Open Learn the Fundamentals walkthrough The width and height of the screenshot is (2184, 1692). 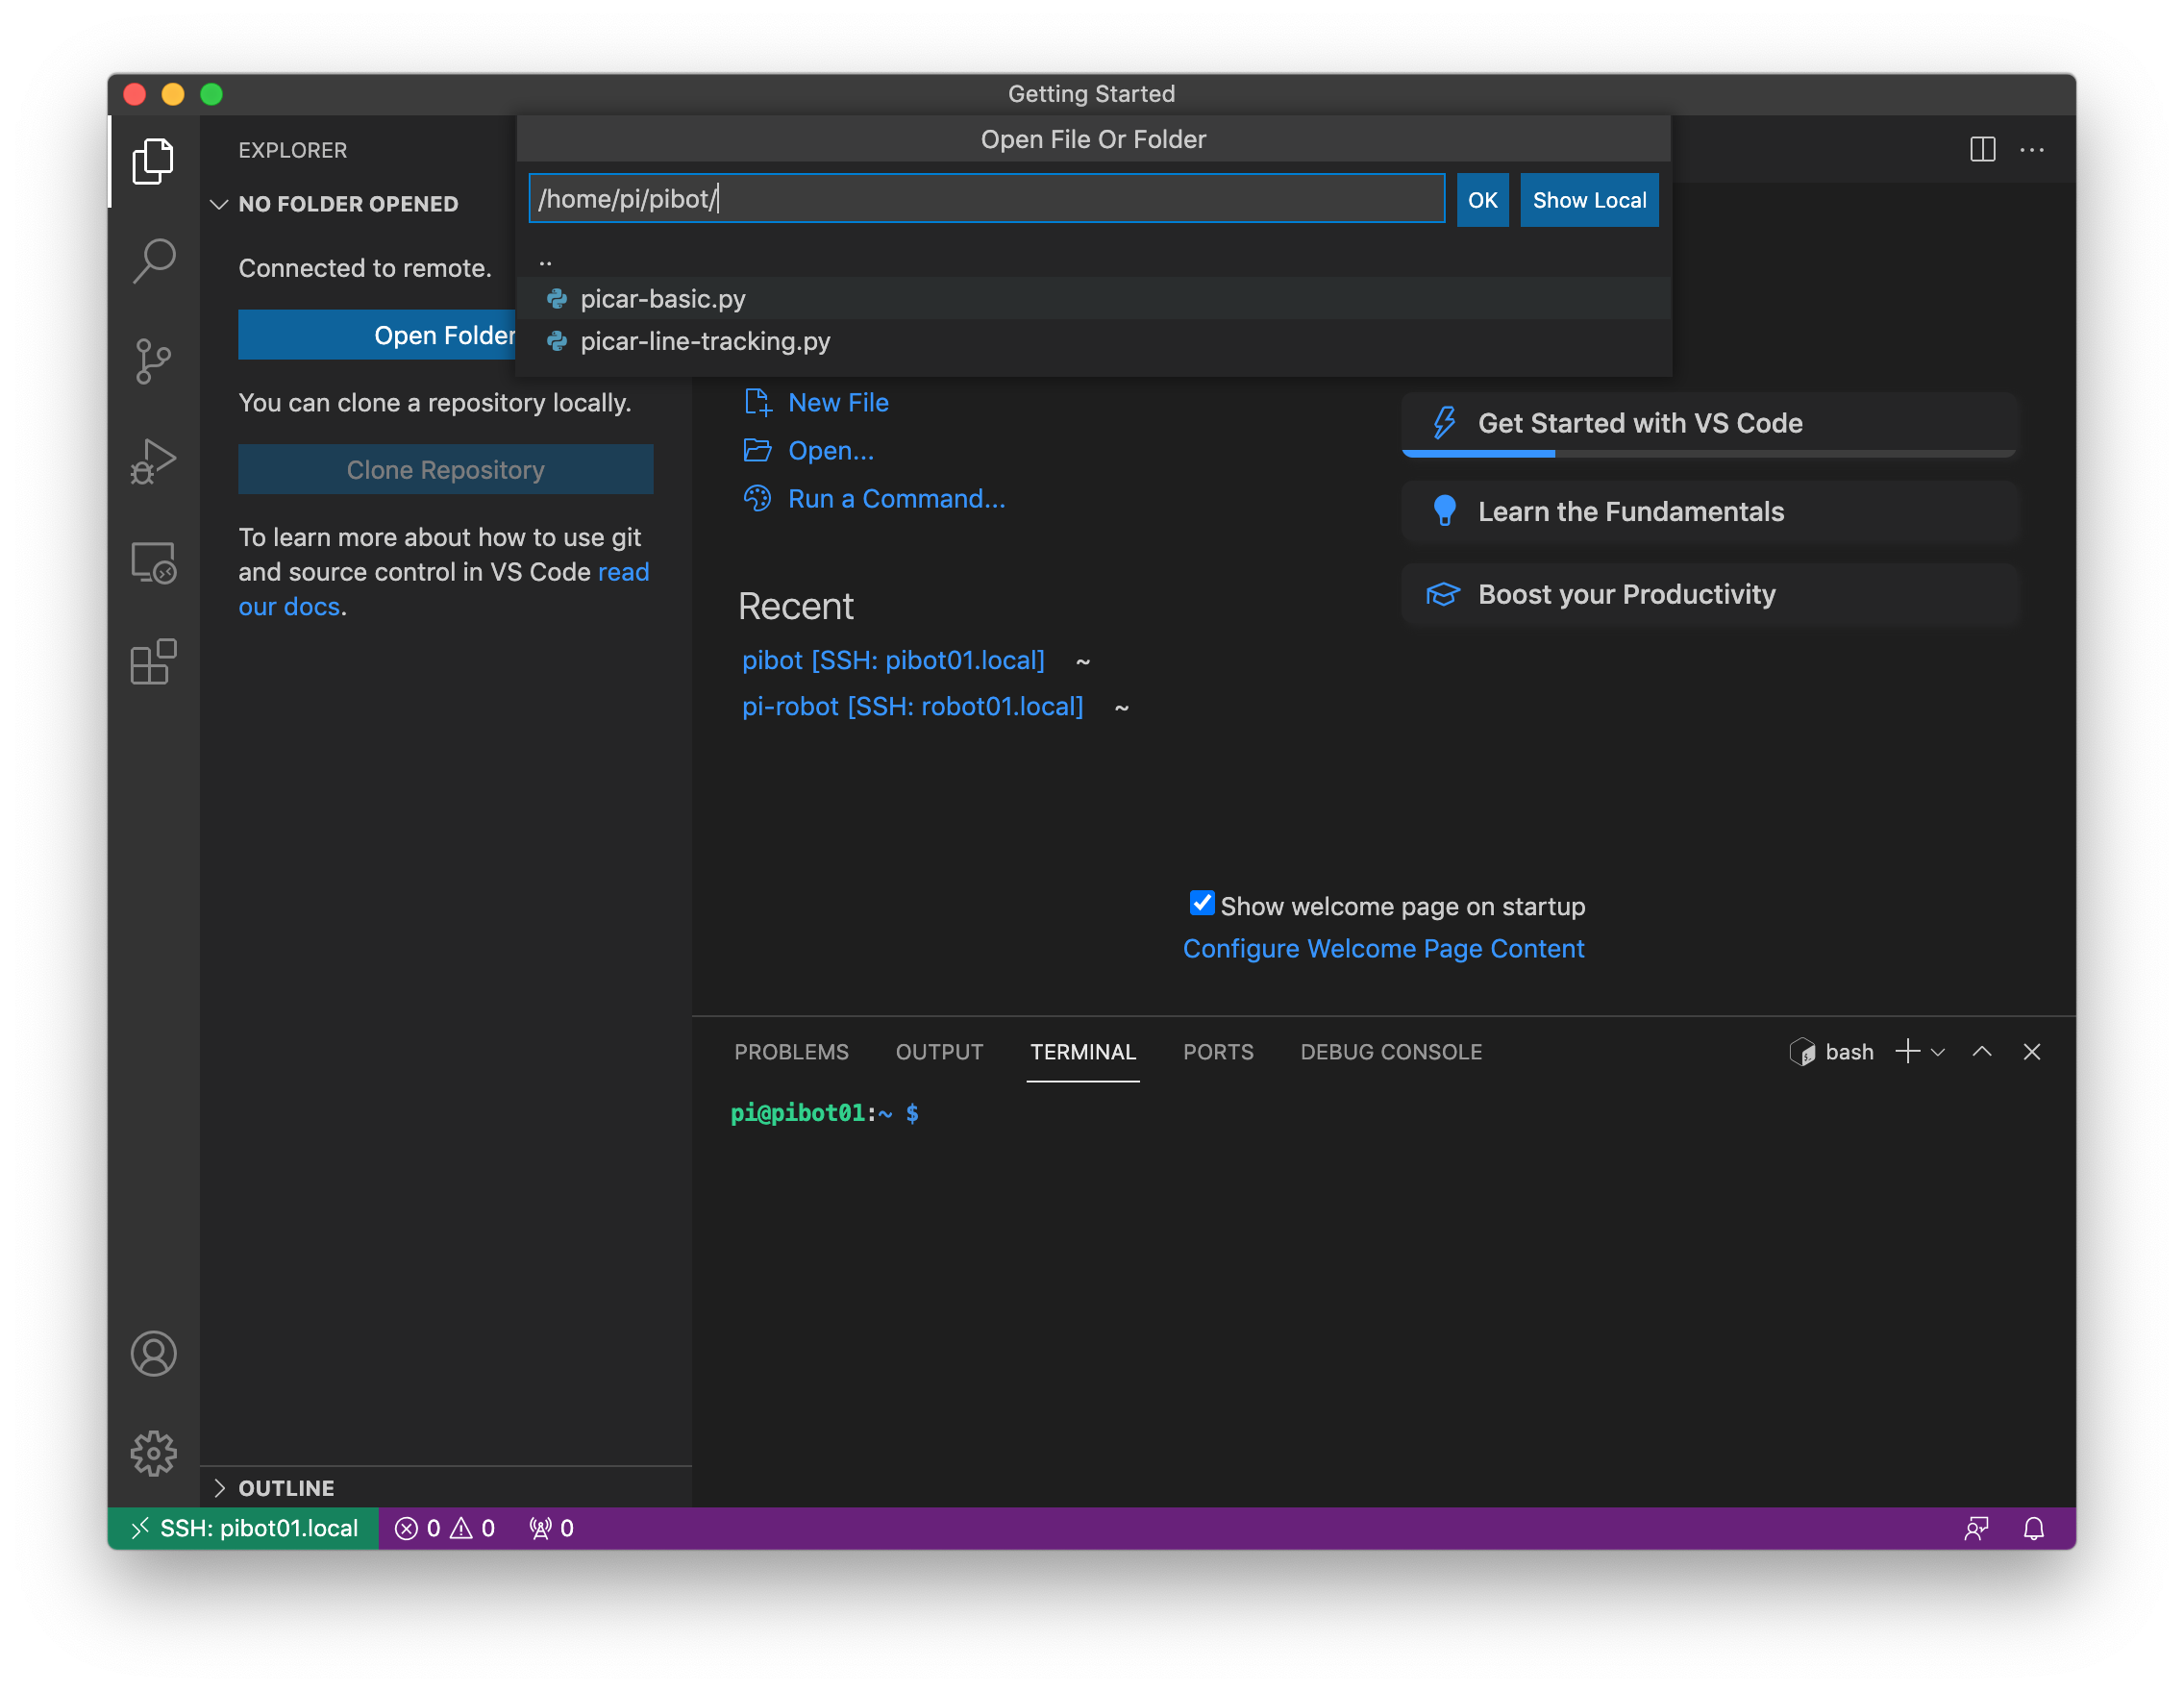[x=1710, y=511]
